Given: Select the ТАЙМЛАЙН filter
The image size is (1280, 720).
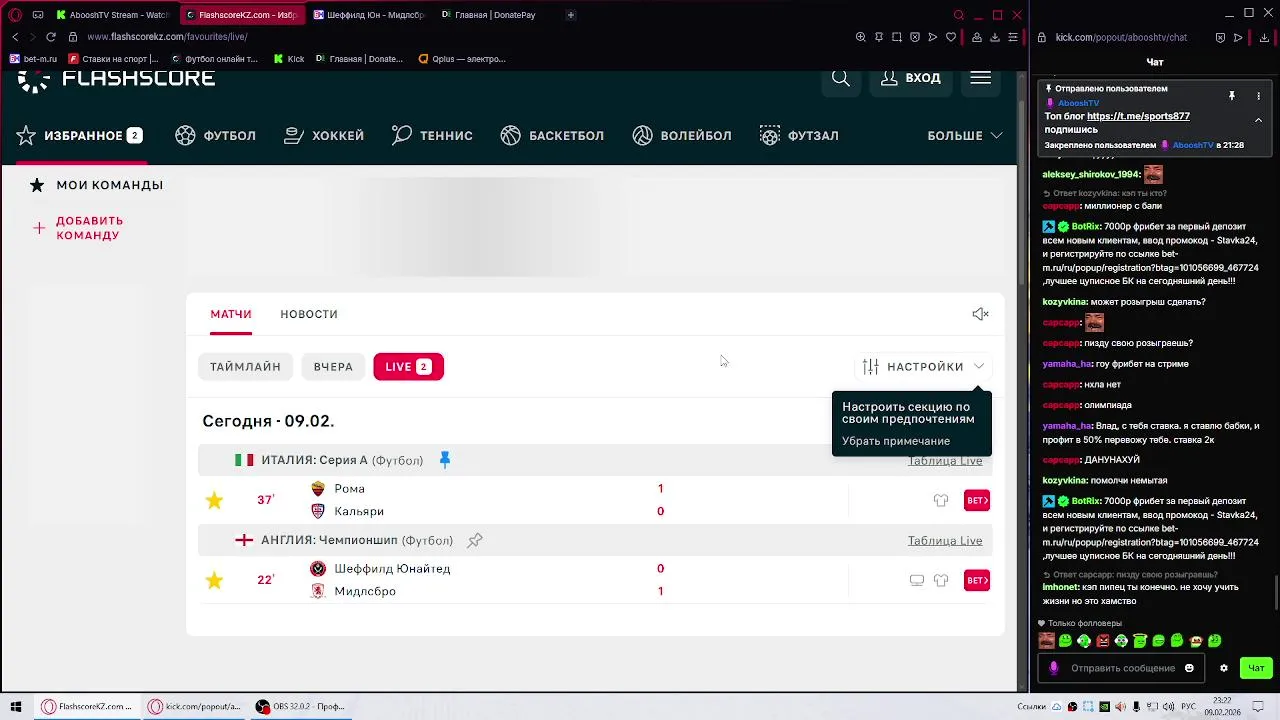Looking at the screenshot, I should [x=245, y=367].
